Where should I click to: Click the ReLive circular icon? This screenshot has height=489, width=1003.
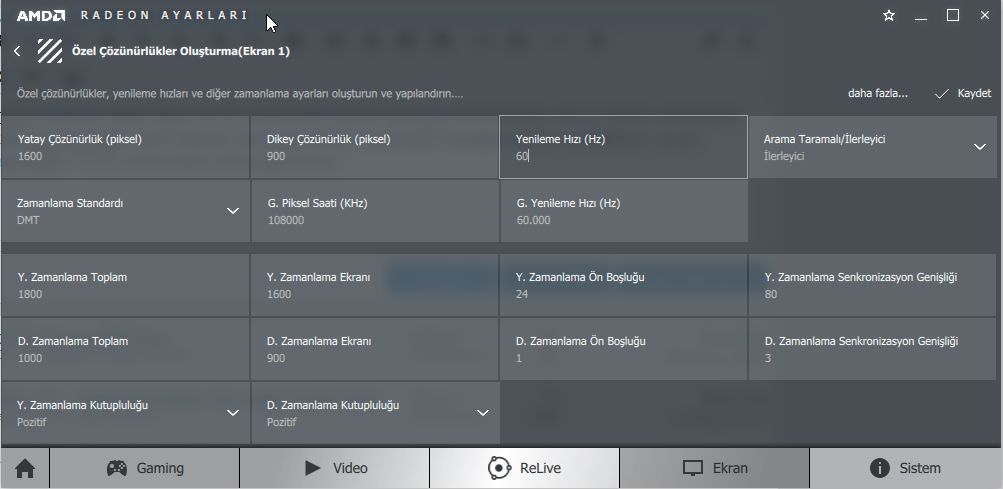coord(499,468)
